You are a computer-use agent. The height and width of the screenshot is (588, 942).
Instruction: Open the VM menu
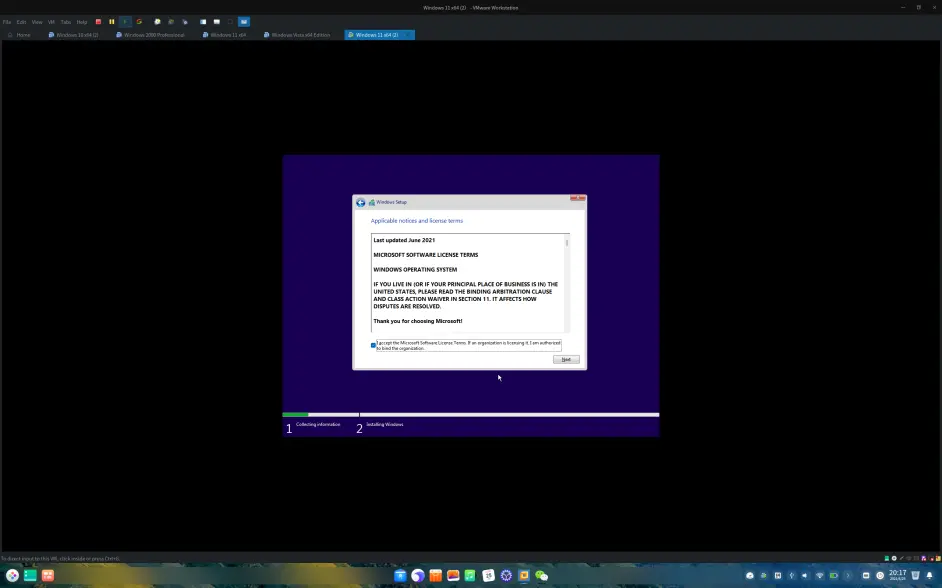(51, 22)
